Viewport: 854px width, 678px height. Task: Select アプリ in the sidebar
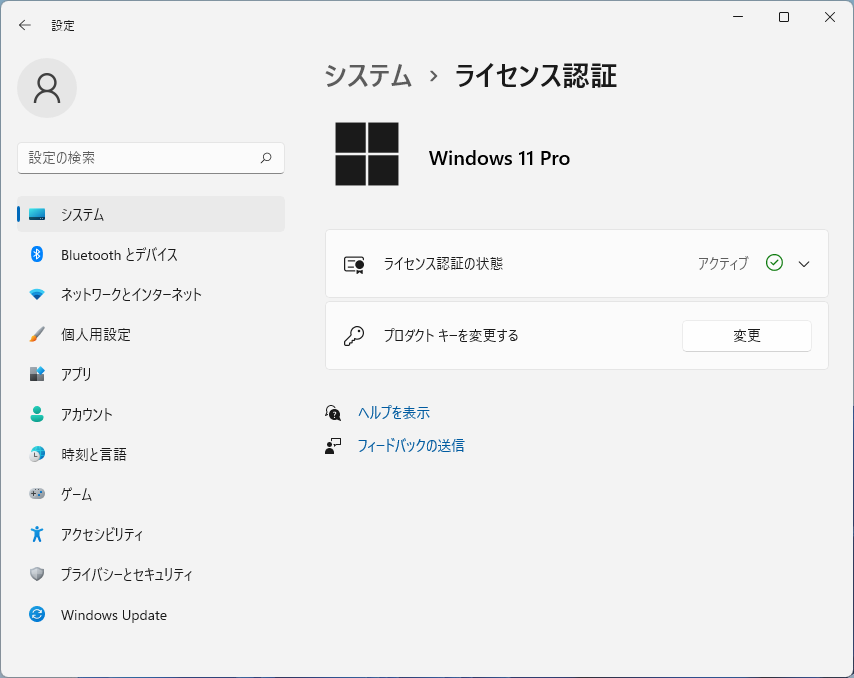coord(151,374)
